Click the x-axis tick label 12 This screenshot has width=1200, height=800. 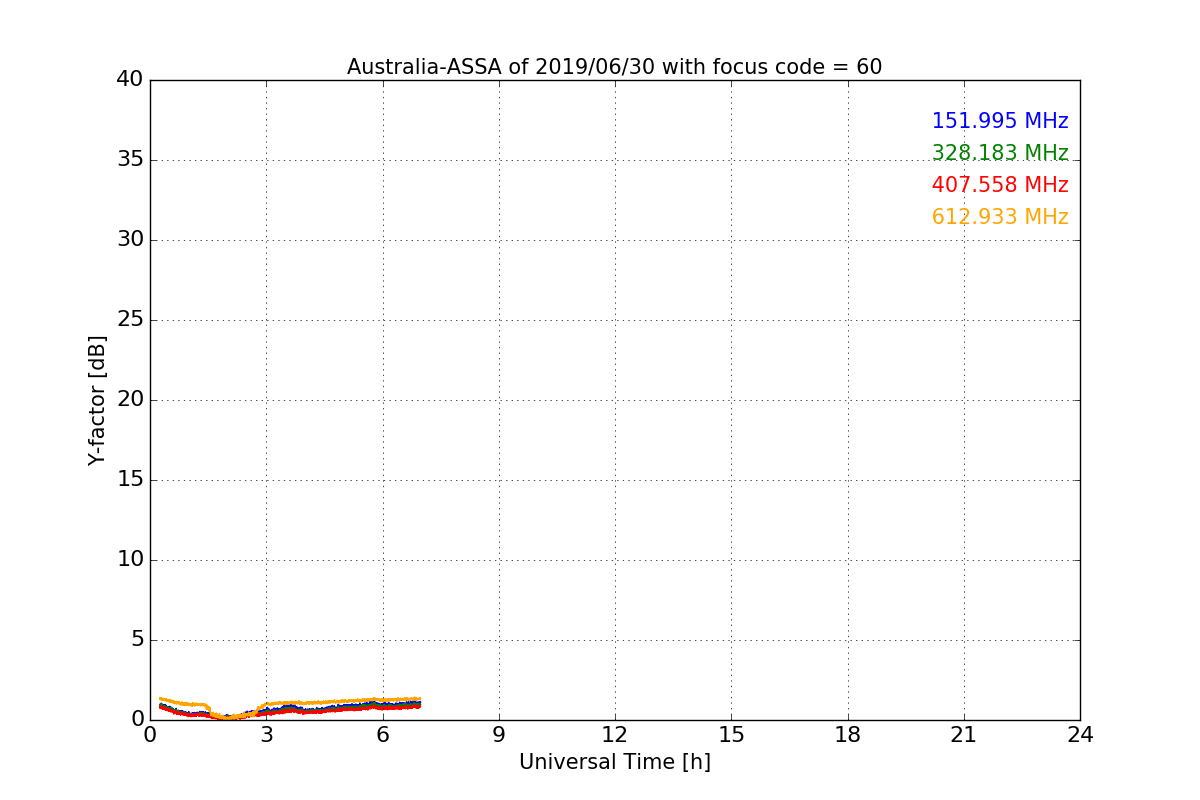[615, 735]
